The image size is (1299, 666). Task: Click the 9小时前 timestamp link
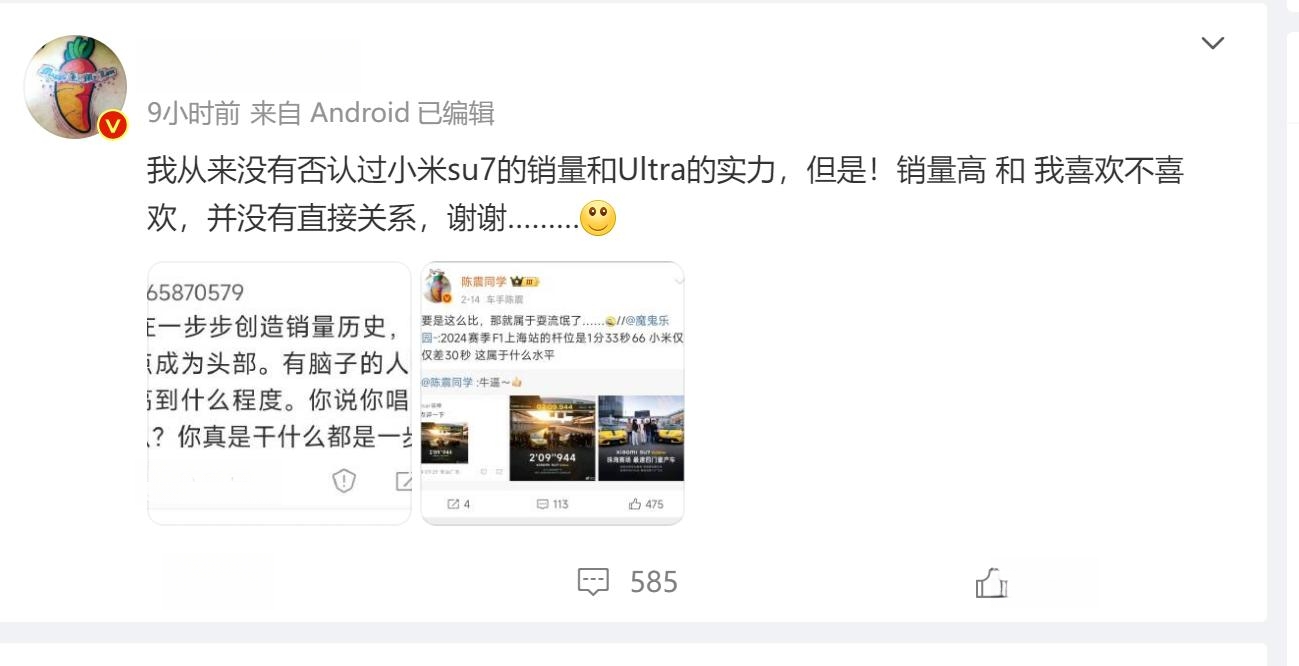pos(193,113)
